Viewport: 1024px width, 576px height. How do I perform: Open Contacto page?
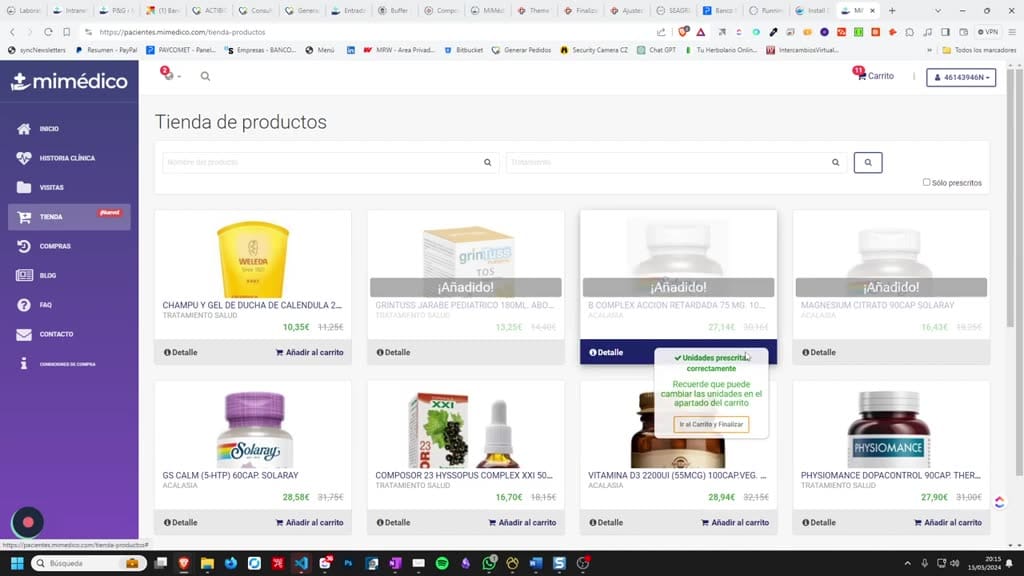69,334
